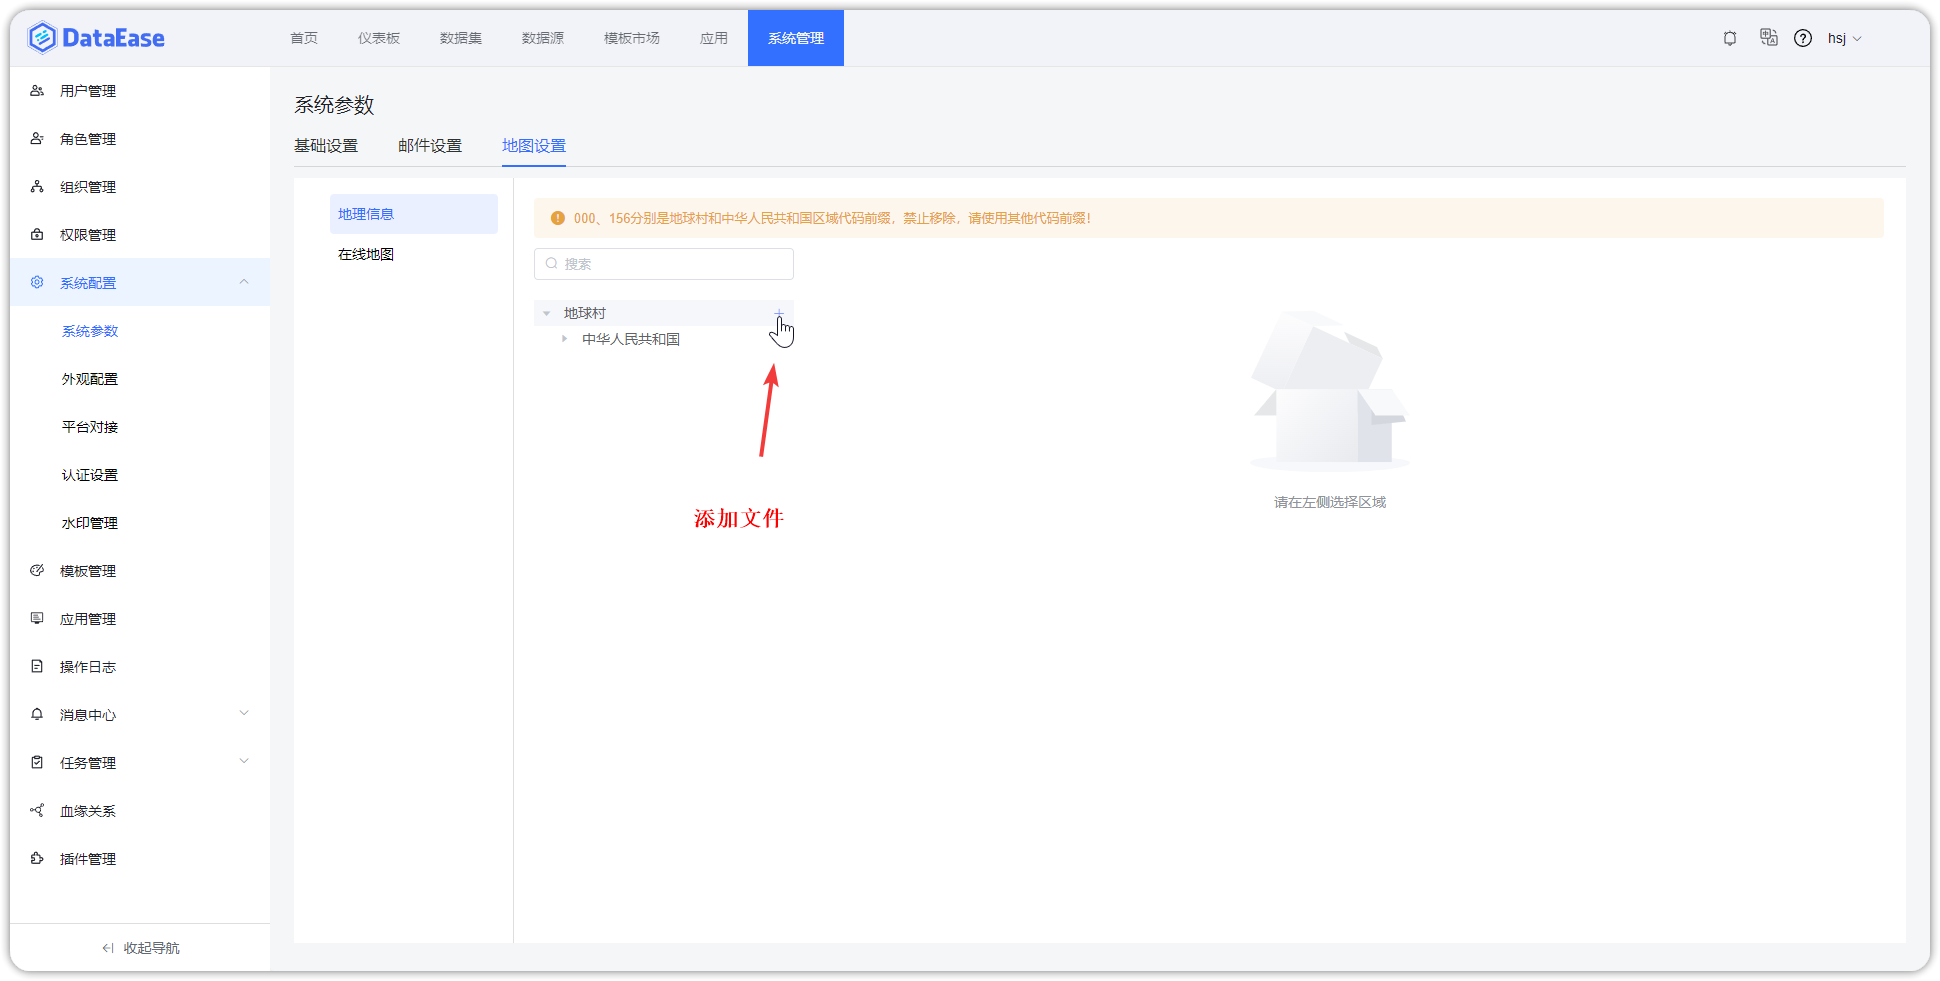1940x981 pixels.
Task: Click the 系统配置 gear icon
Action: coord(37,282)
